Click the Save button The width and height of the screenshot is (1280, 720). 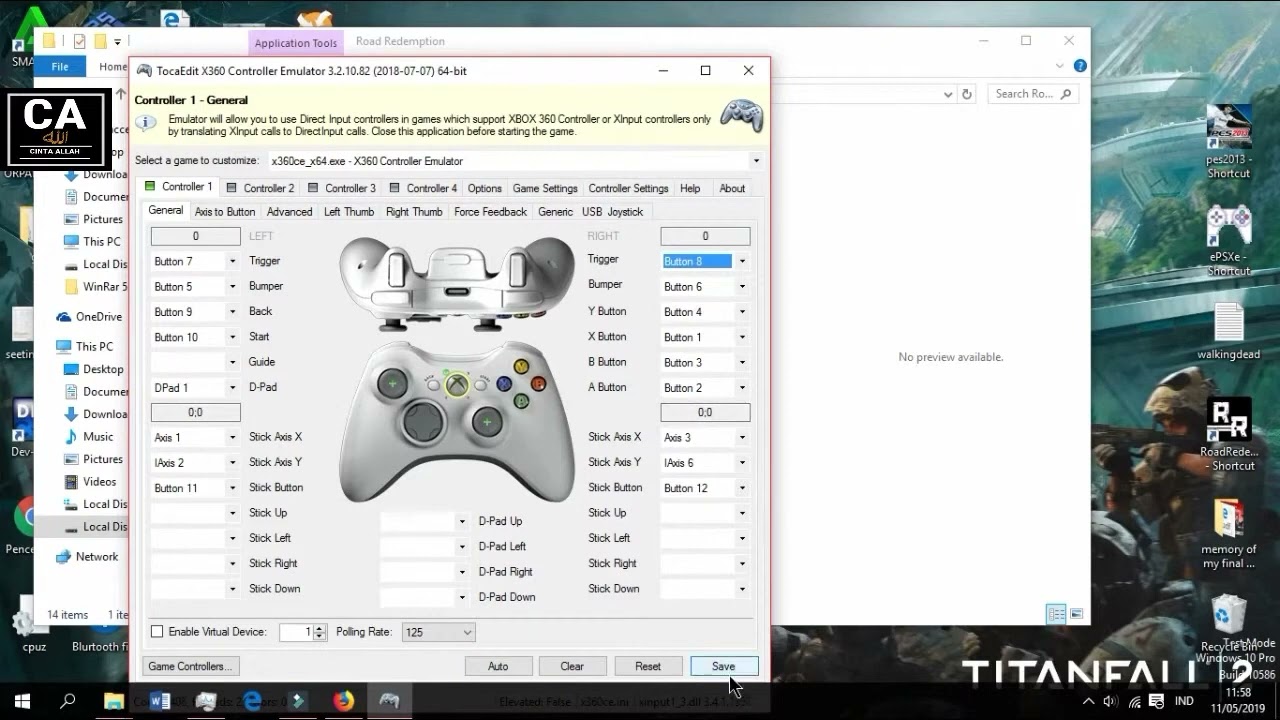(723, 666)
